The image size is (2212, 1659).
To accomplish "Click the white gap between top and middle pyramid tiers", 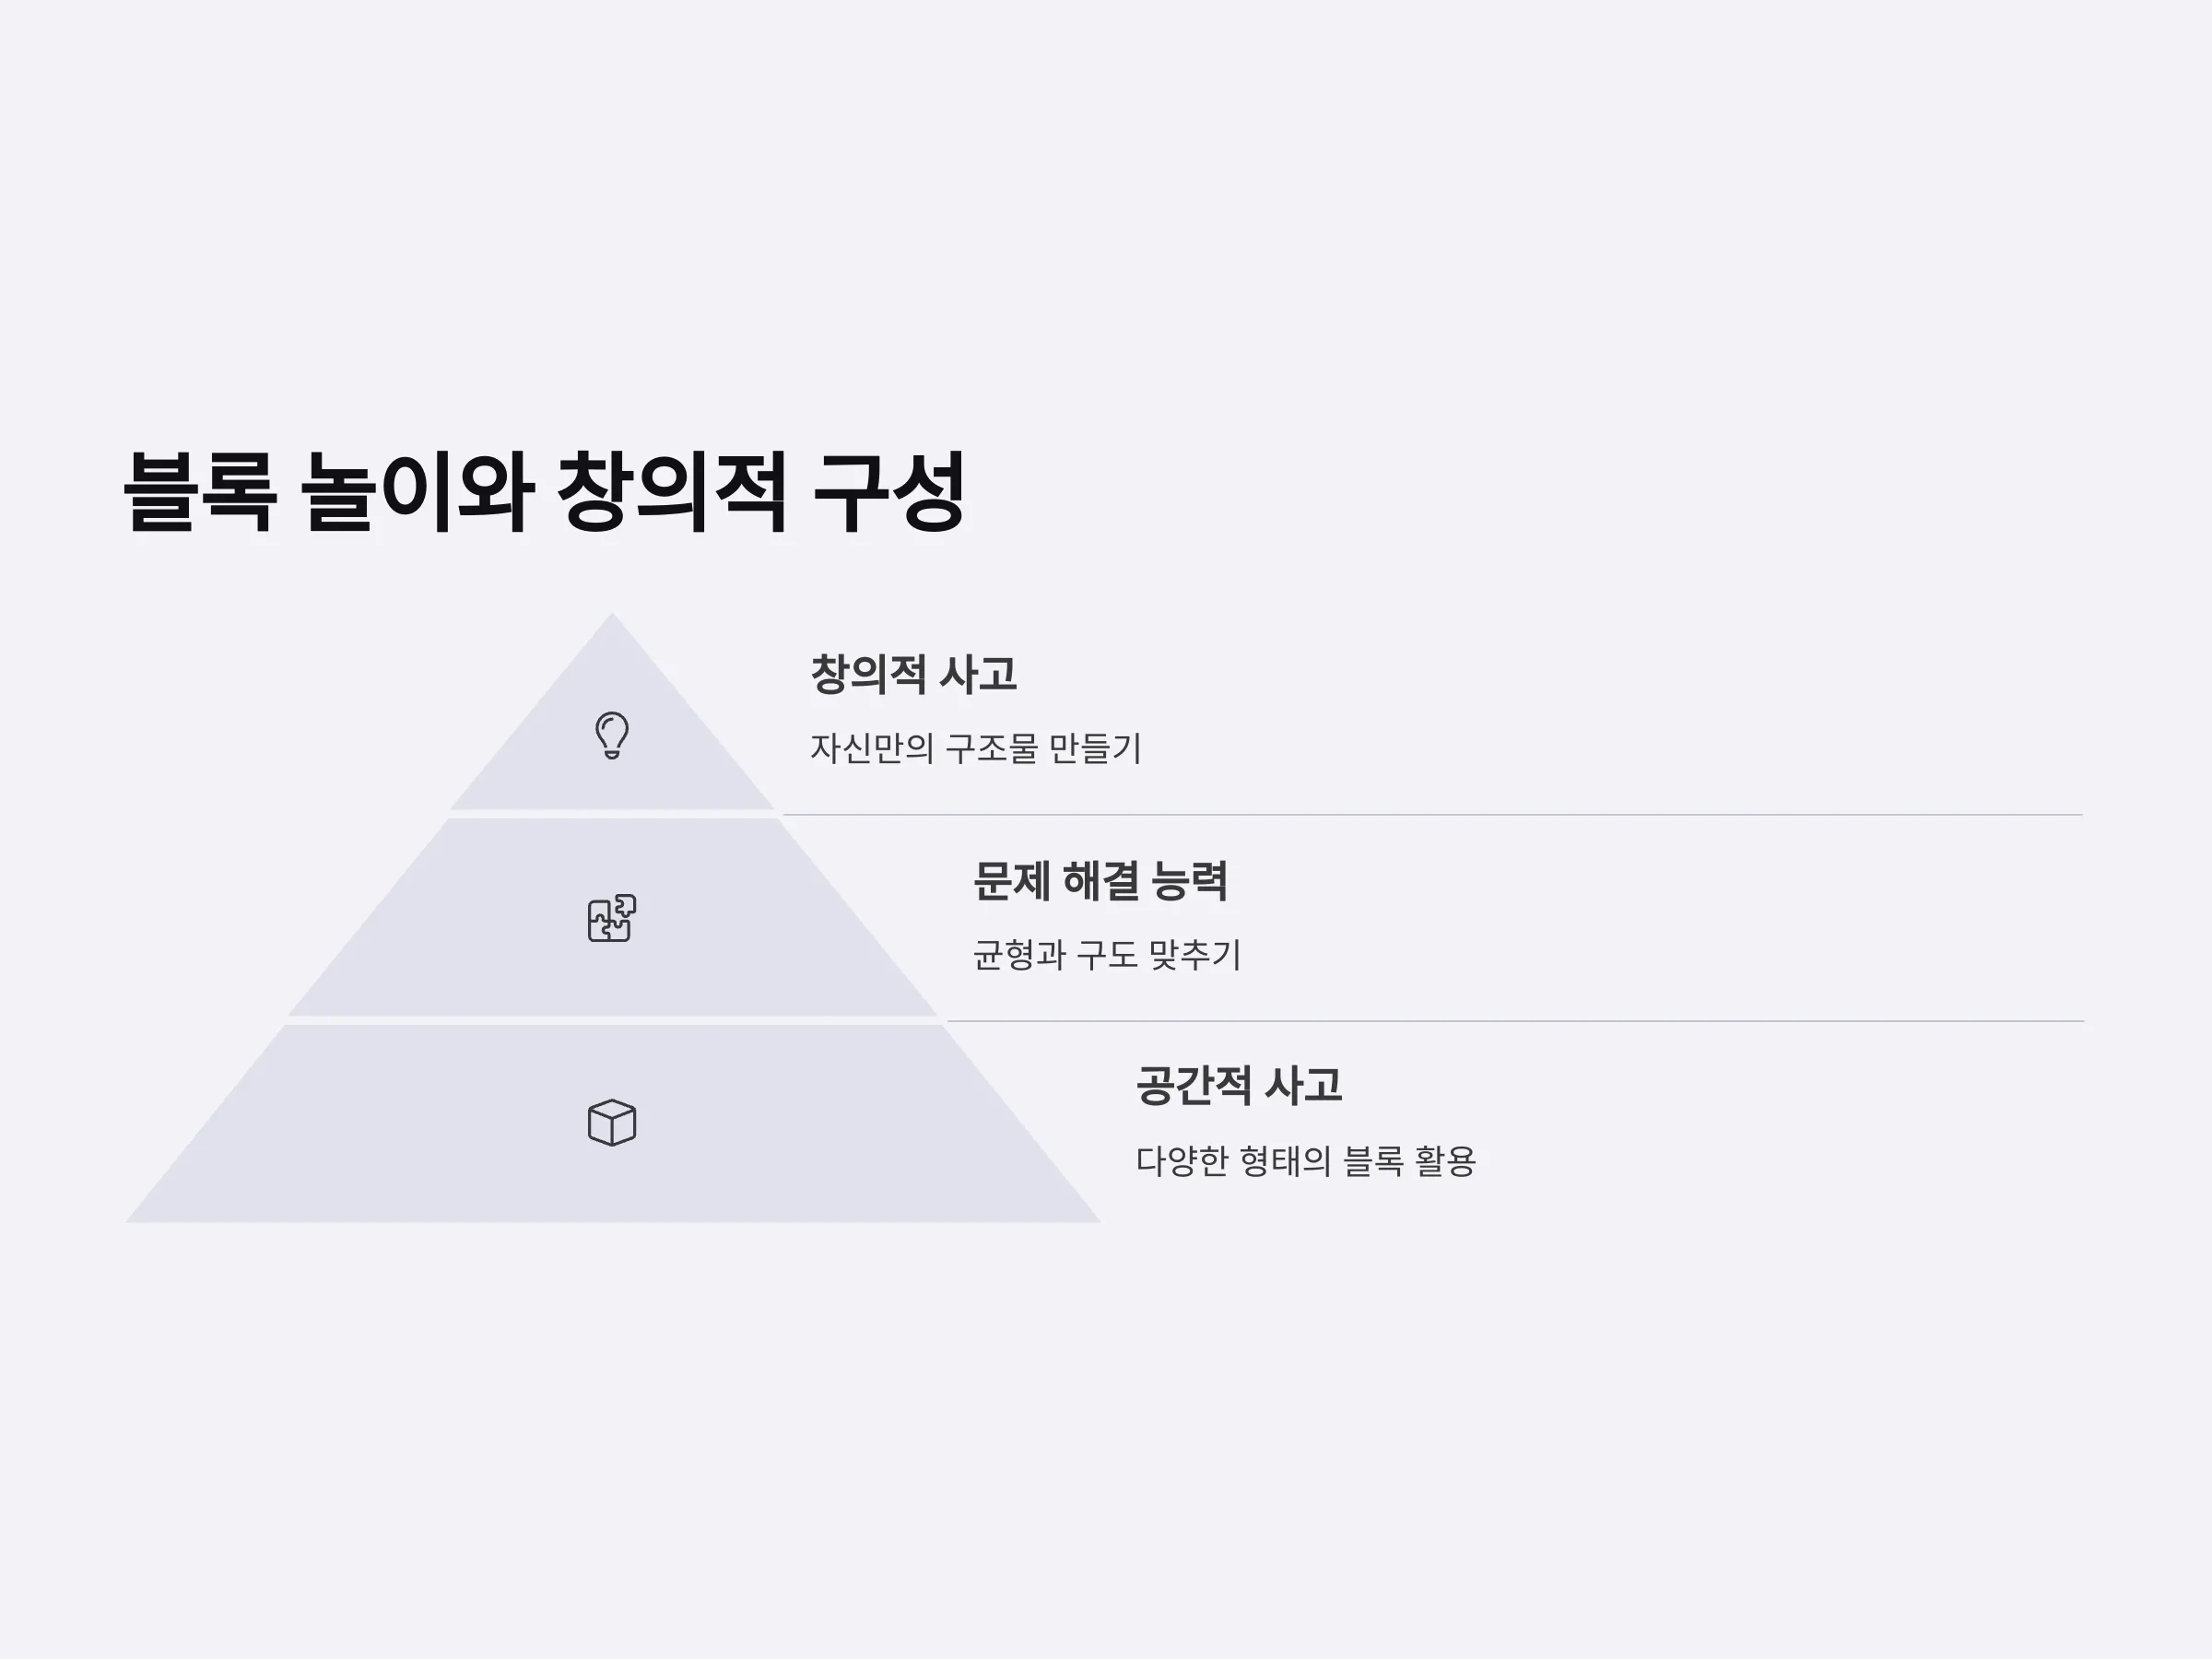I will tap(612, 814).
